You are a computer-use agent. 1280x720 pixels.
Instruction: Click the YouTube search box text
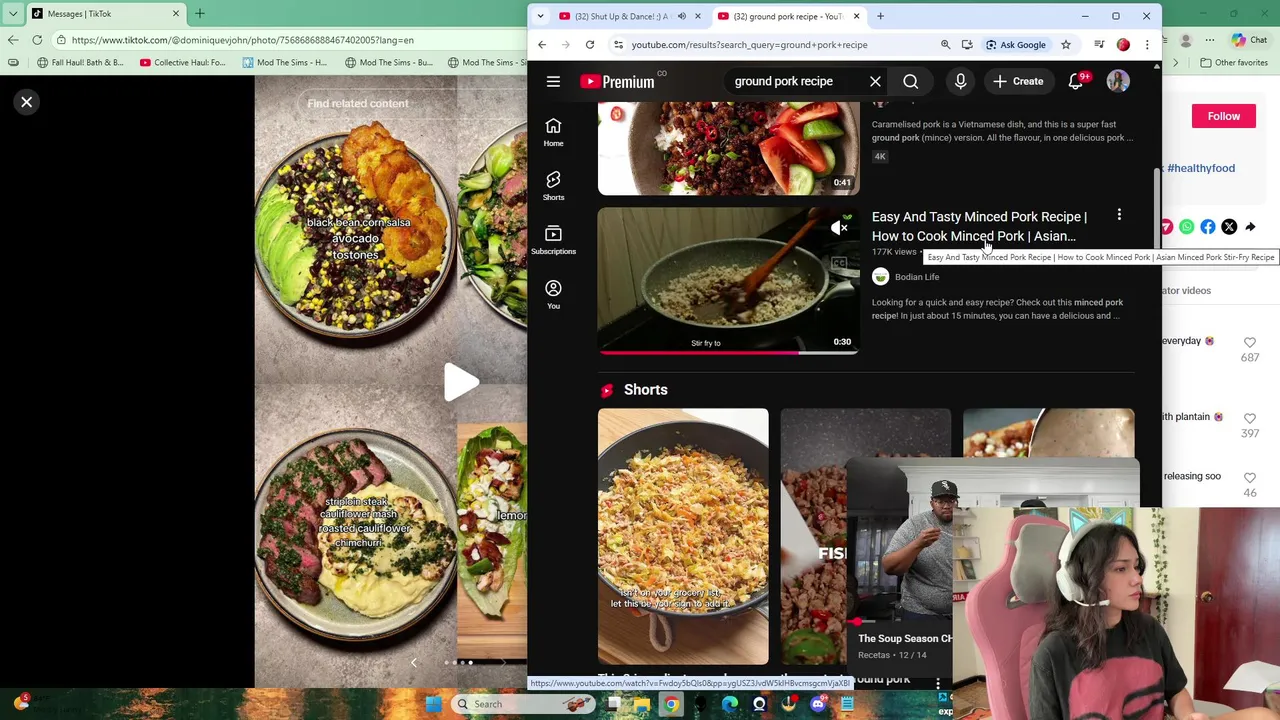[x=783, y=82]
